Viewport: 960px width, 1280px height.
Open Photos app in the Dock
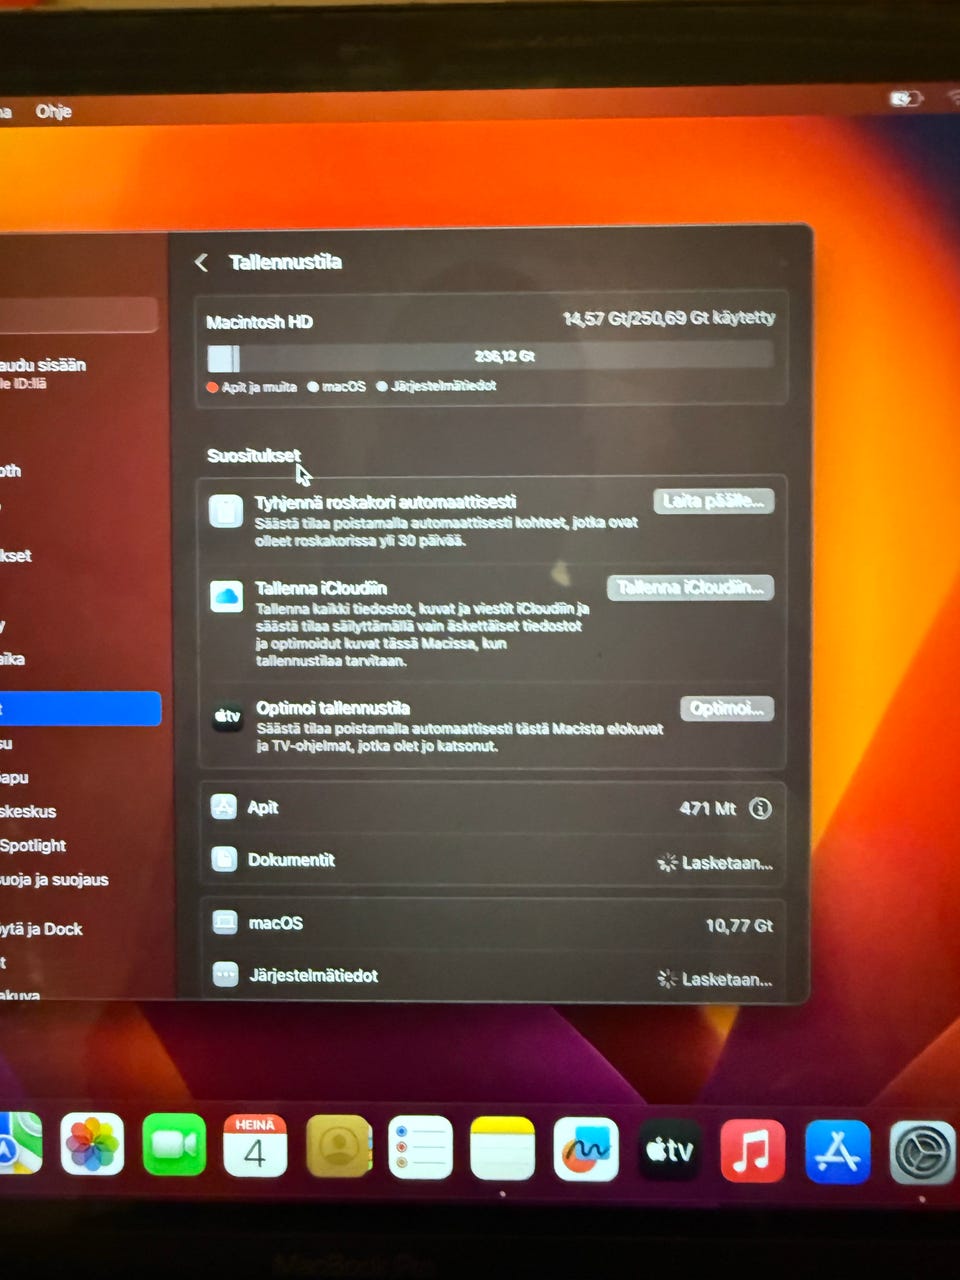tap(92, 1145)
